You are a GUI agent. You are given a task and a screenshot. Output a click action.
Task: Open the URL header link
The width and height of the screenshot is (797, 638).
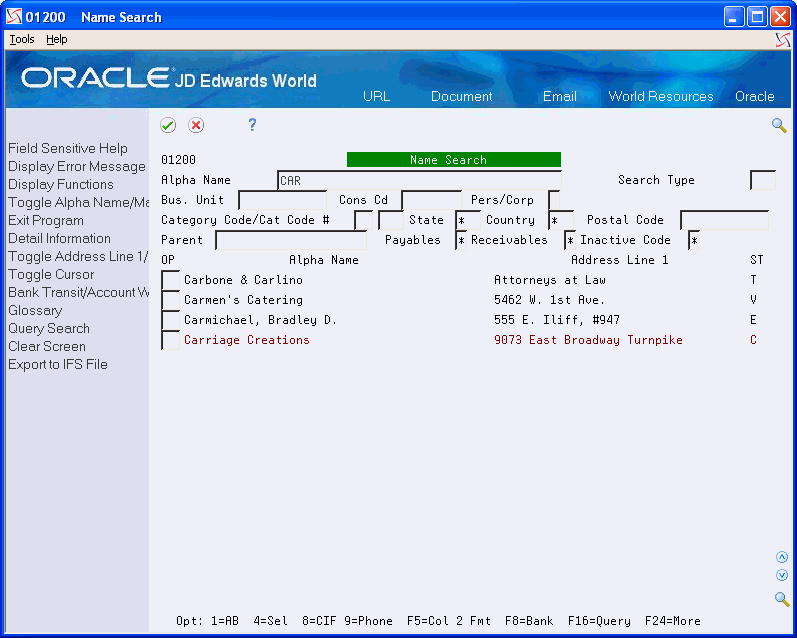coord(377,97)
